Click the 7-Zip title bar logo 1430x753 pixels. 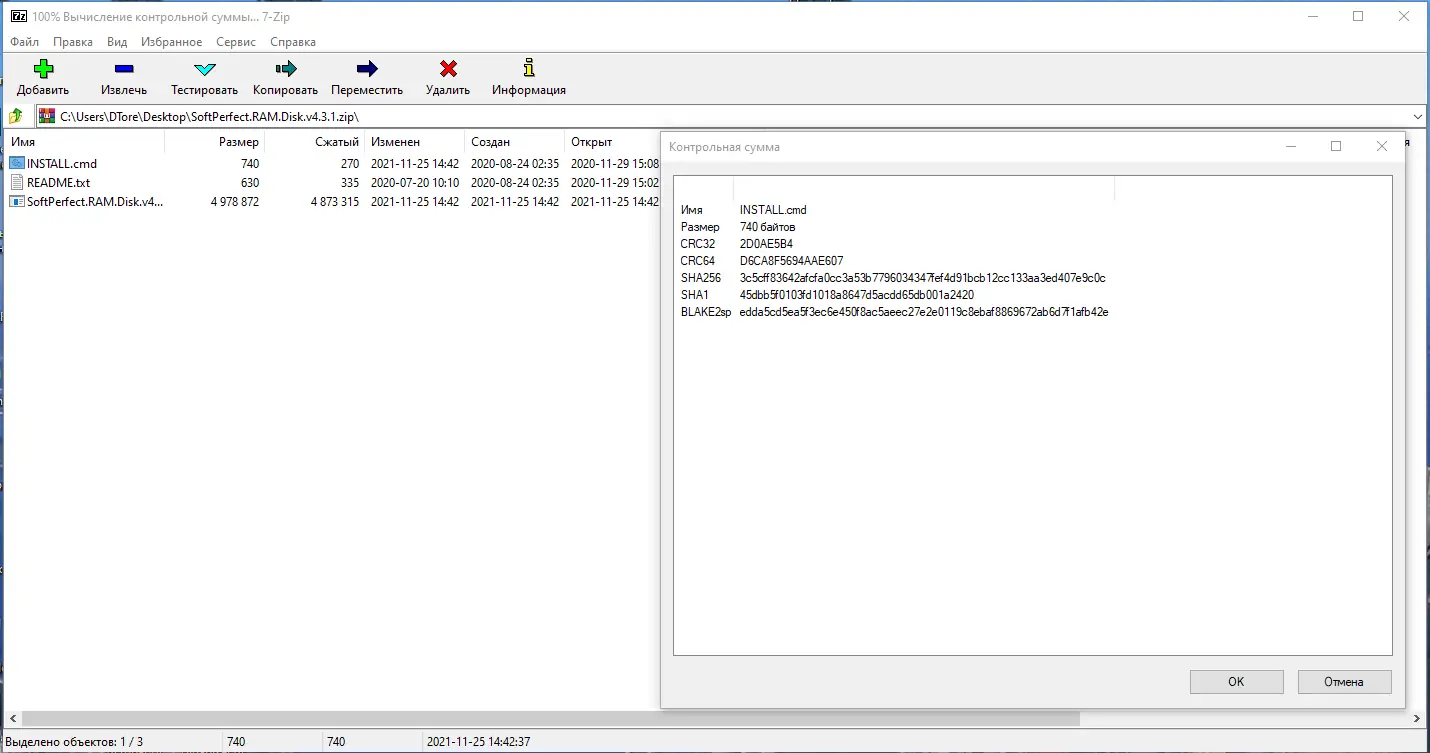(17, 17)
